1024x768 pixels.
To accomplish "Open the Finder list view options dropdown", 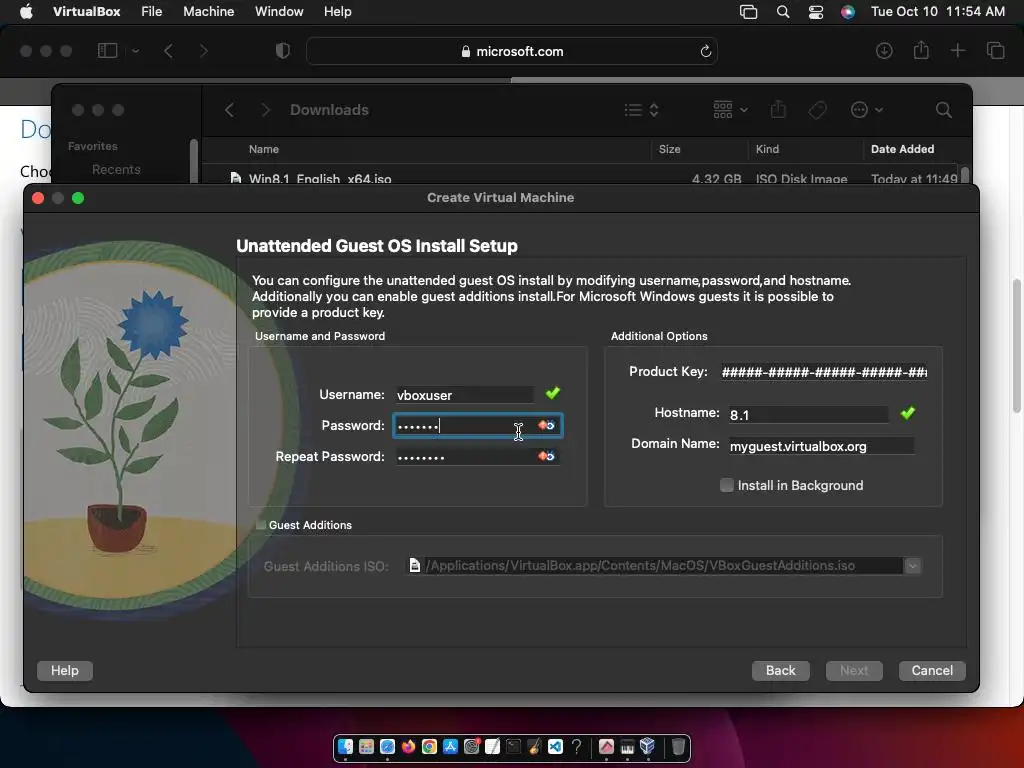I will [x=641, y=110].
